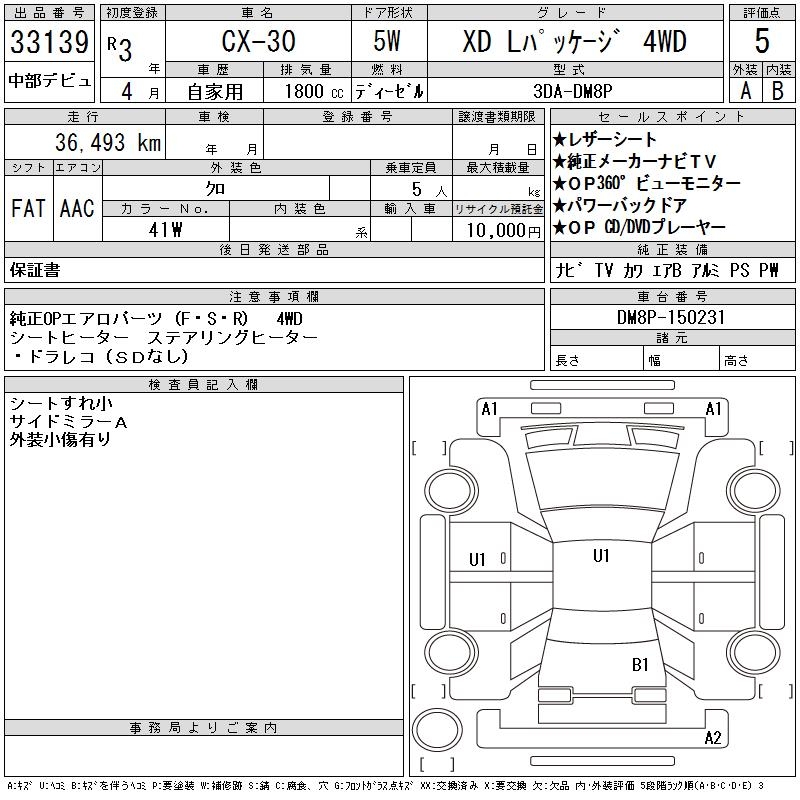Click the chassis number DM8P-150231
This screenshot has width=800, height=800.
671,318
